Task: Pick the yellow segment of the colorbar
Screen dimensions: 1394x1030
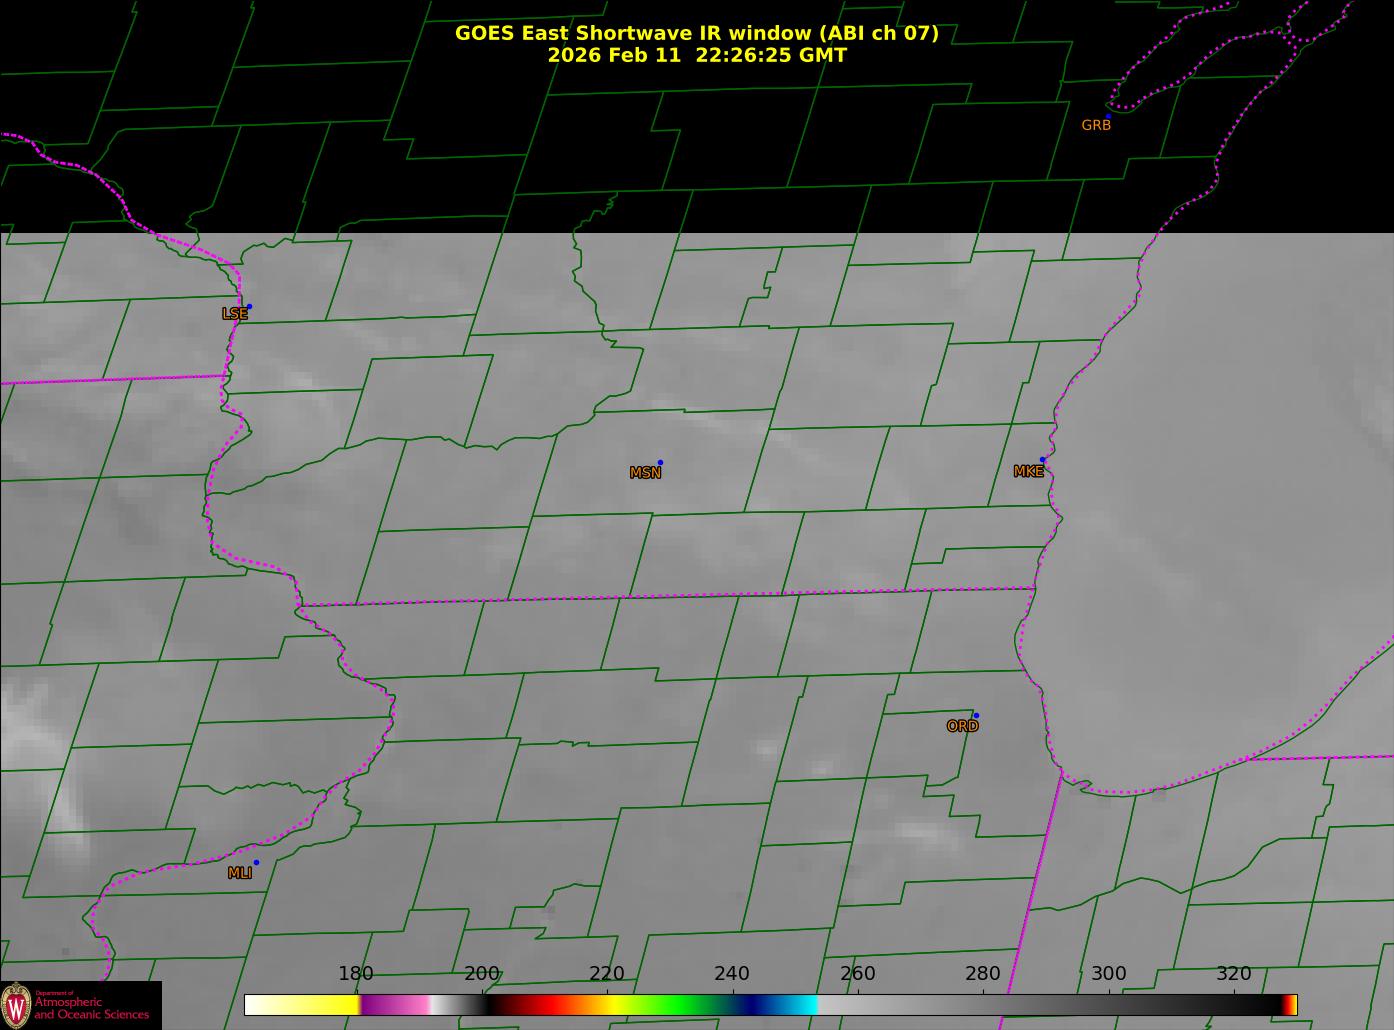Action: (x=310, y=1005)
